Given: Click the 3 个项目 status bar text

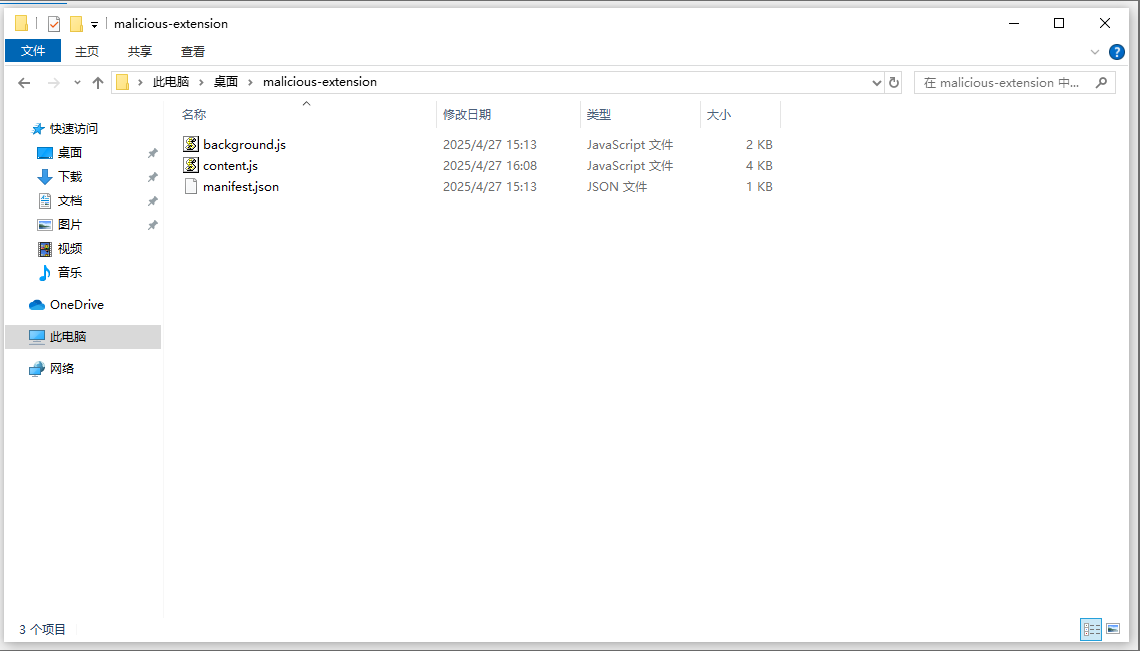Looking at the screenshot, I should pyautogui.click(x=42, y=630).
